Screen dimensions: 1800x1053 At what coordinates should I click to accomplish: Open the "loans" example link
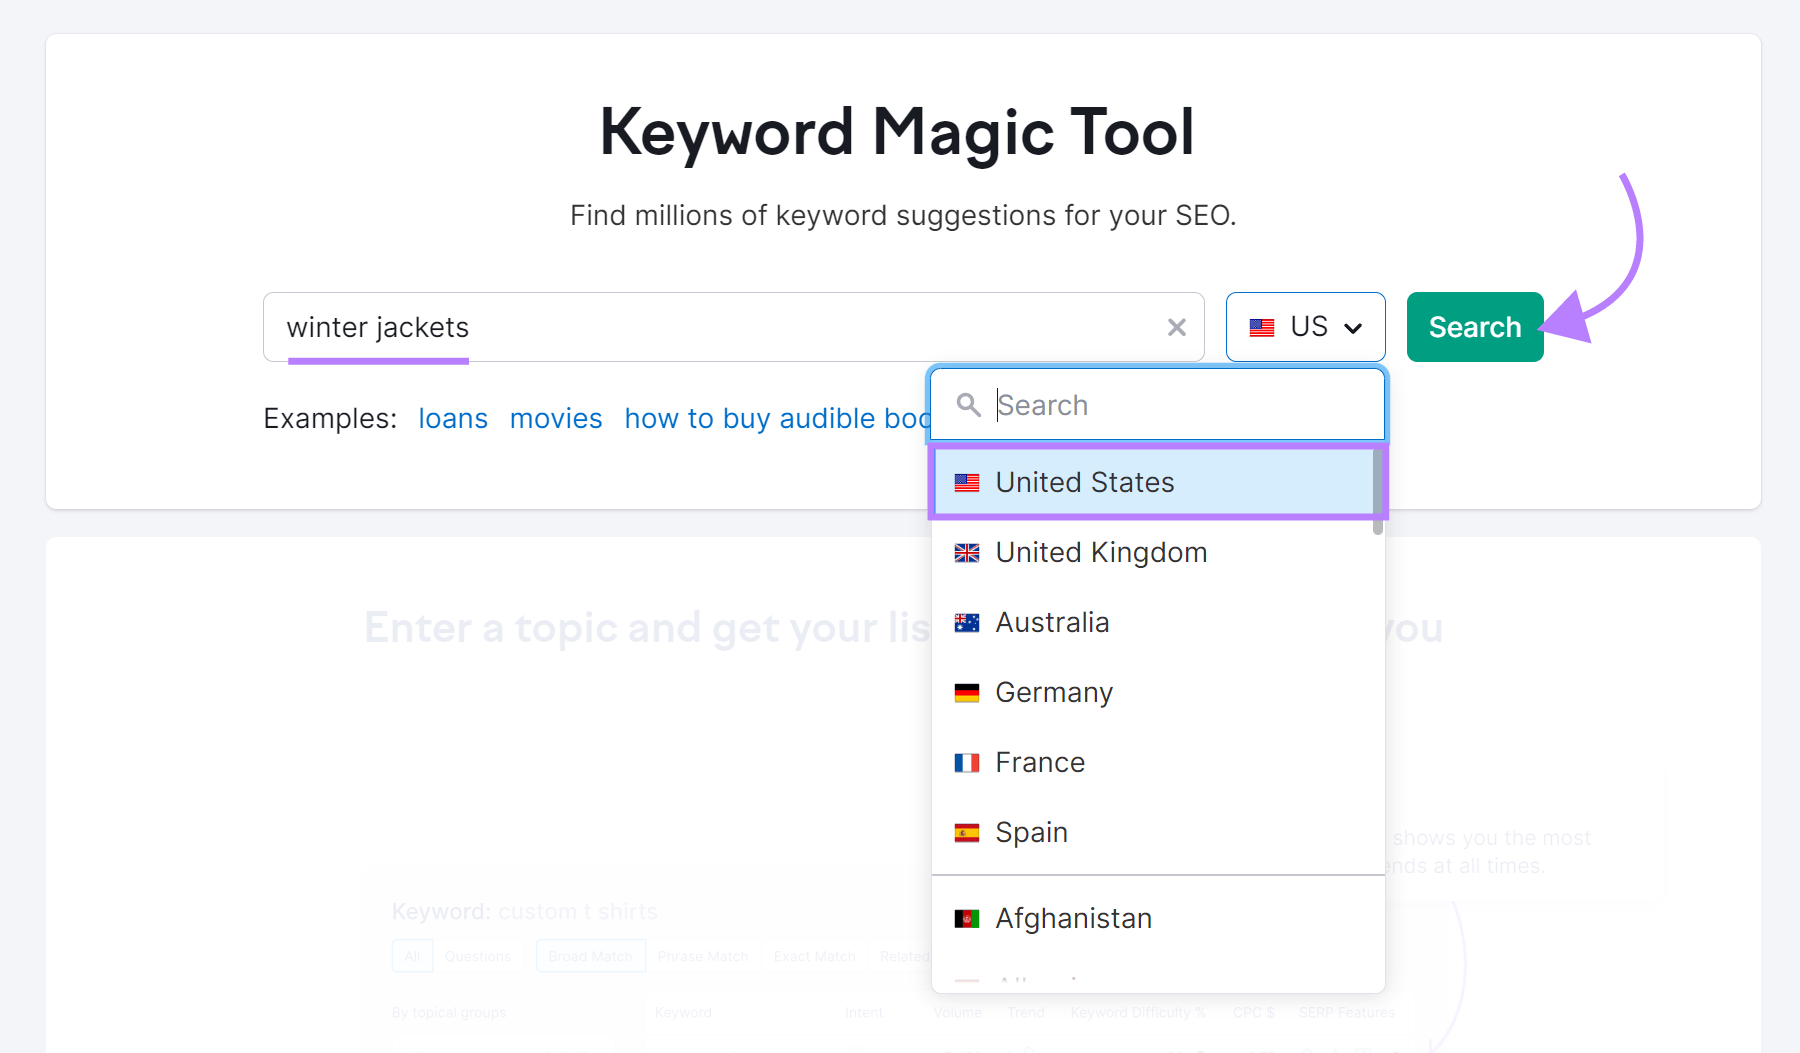click(452, 418)
